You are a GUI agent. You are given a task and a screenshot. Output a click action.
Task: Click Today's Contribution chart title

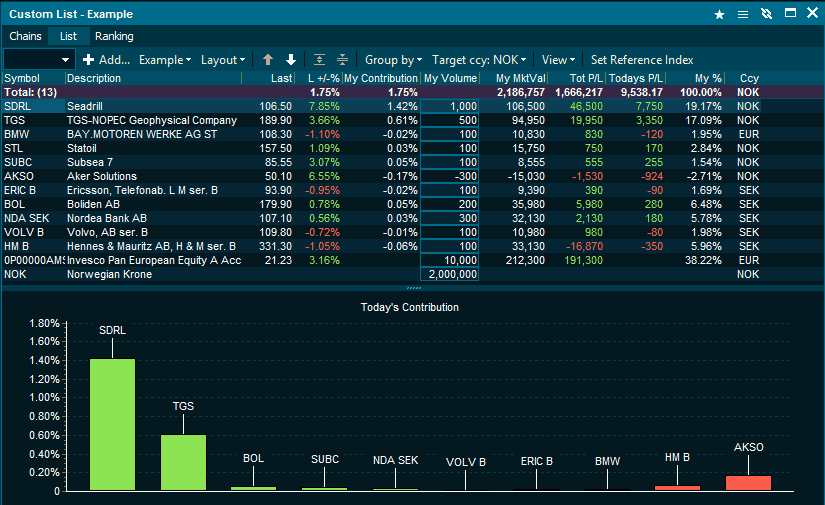409,307
